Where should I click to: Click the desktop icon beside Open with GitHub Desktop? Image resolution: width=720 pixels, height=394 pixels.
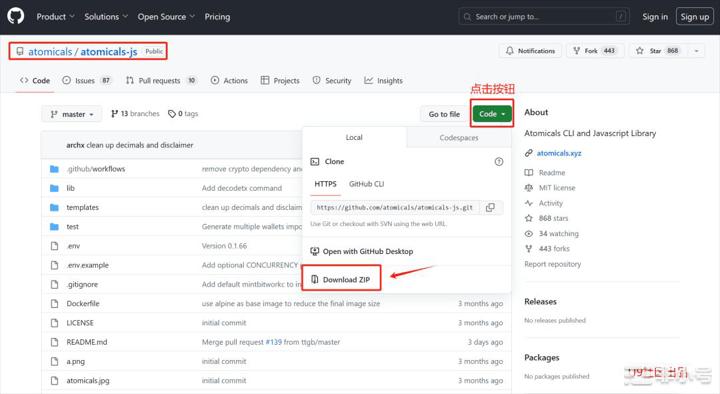tap(315, 251)
